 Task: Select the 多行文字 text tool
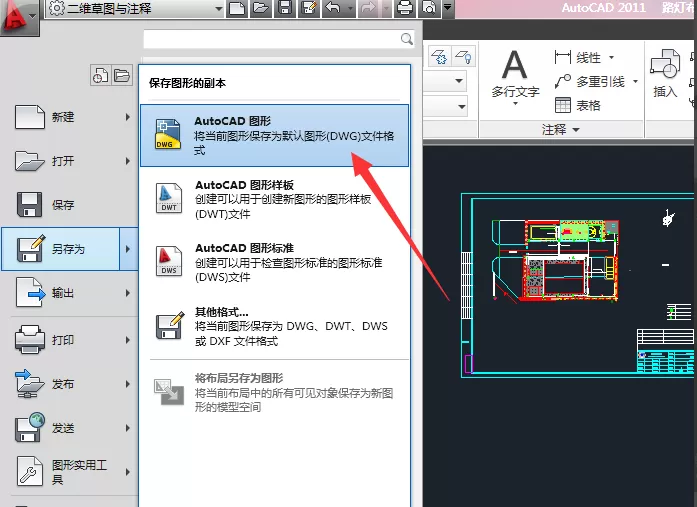click(515, 73)
